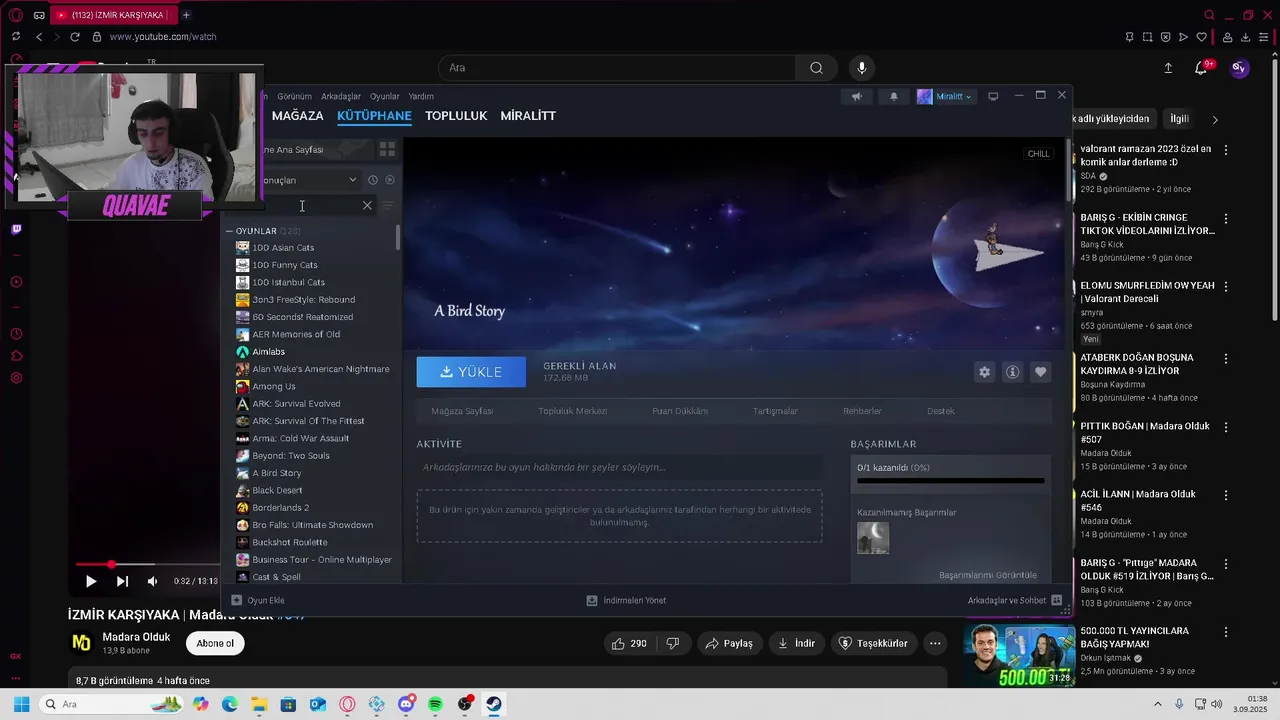Click Oyun Ekle to add a game
Viewport: 1280px width, 720px height.
click(x=258, y=600)
